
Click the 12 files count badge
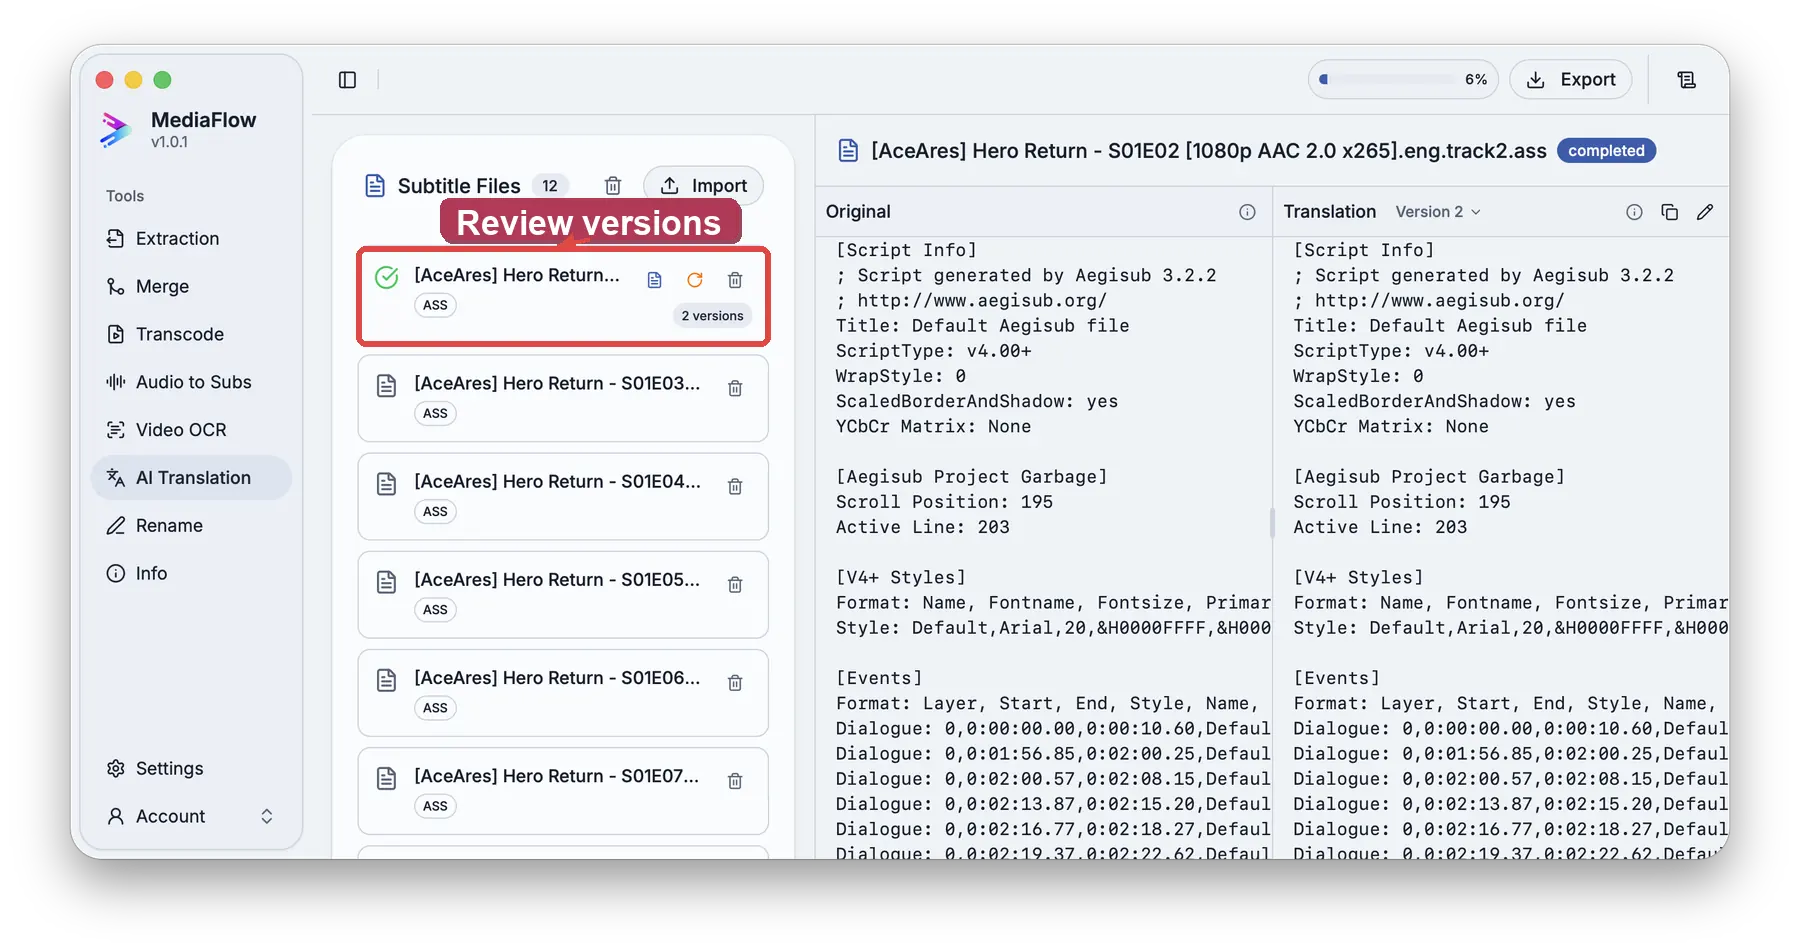549,186
